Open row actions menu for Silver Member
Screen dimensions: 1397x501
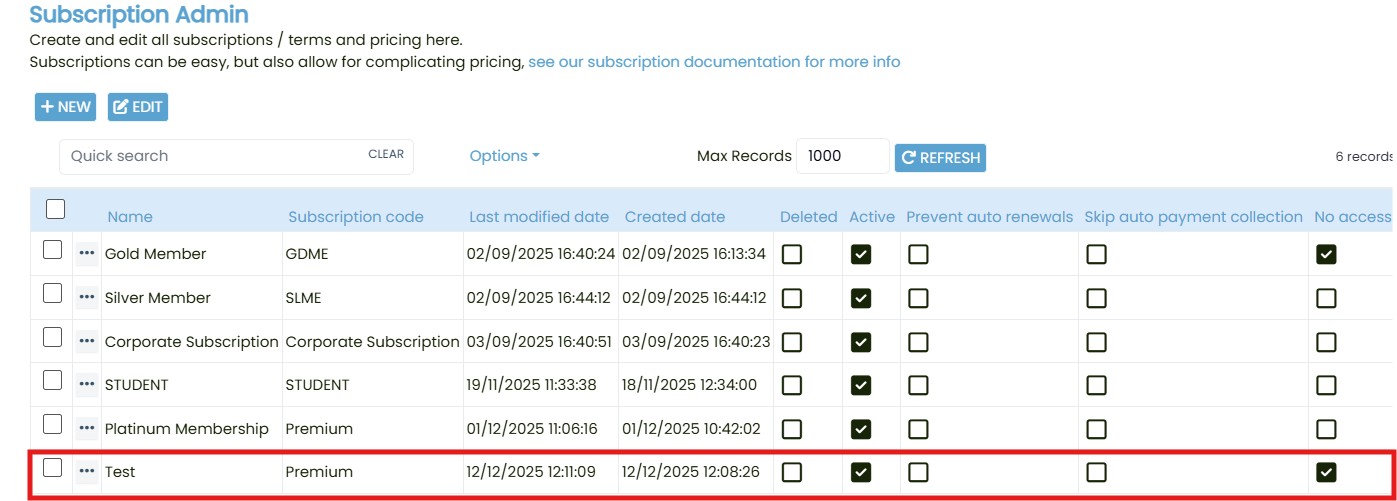point(87,298)
